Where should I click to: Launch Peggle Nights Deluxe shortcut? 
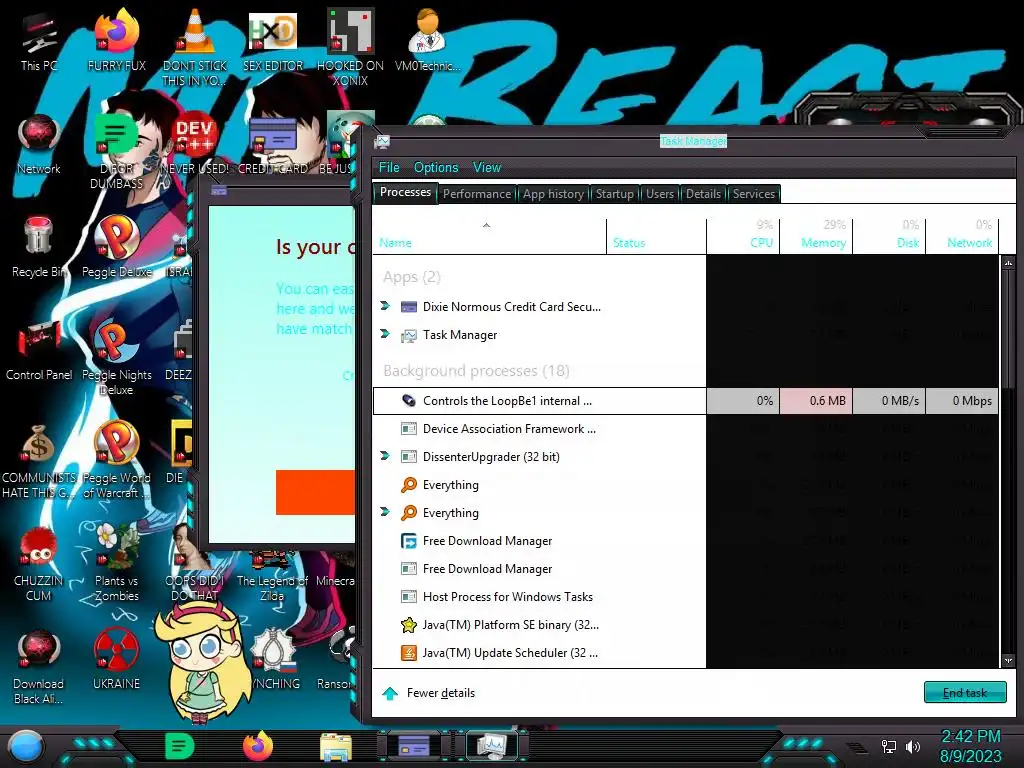tap(116, 358)
